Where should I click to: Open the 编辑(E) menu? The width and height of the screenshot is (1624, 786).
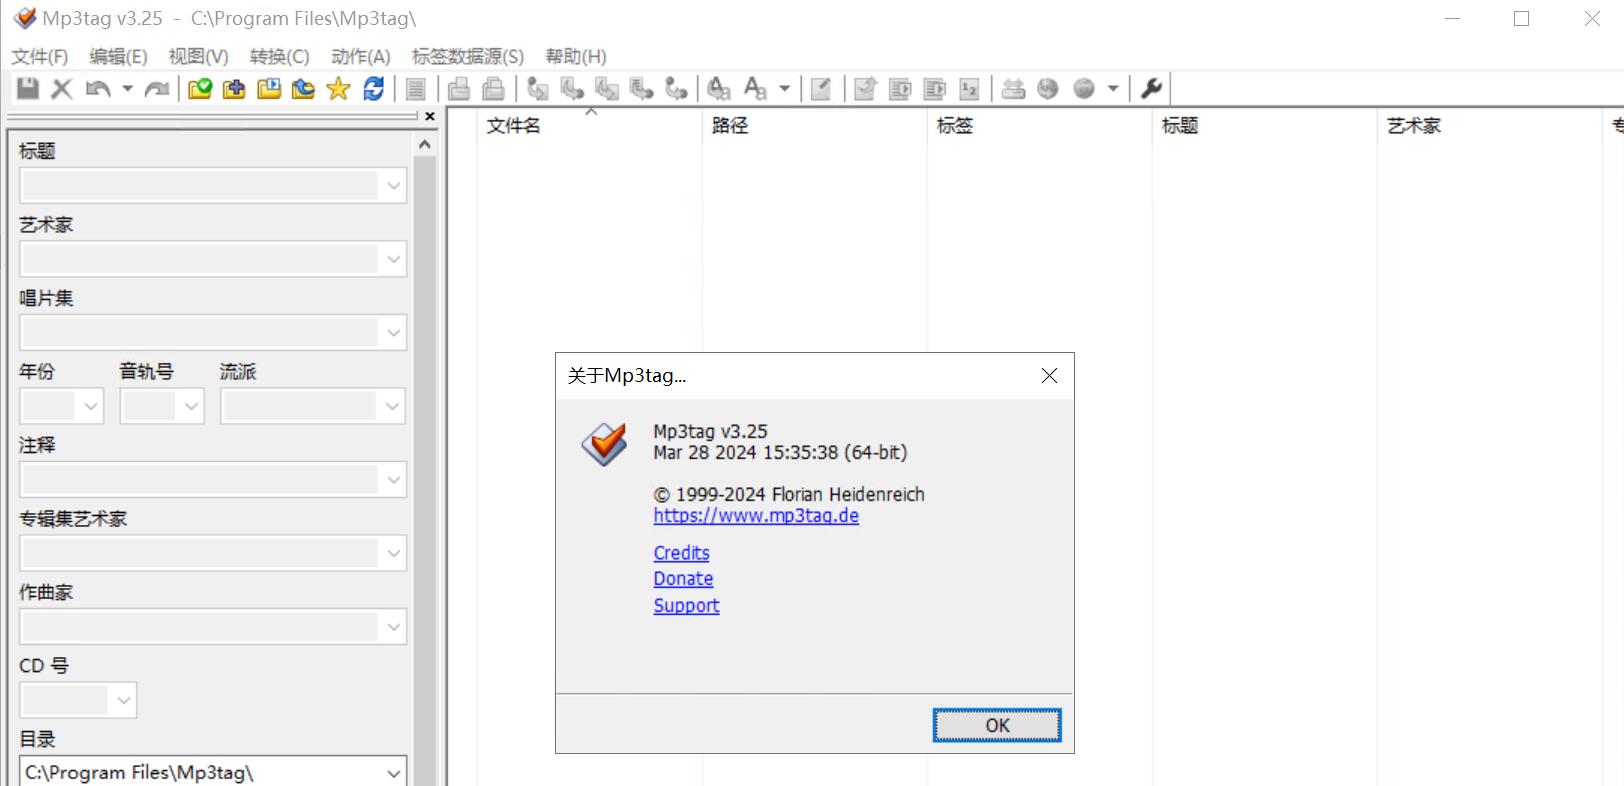click(118, 57)
